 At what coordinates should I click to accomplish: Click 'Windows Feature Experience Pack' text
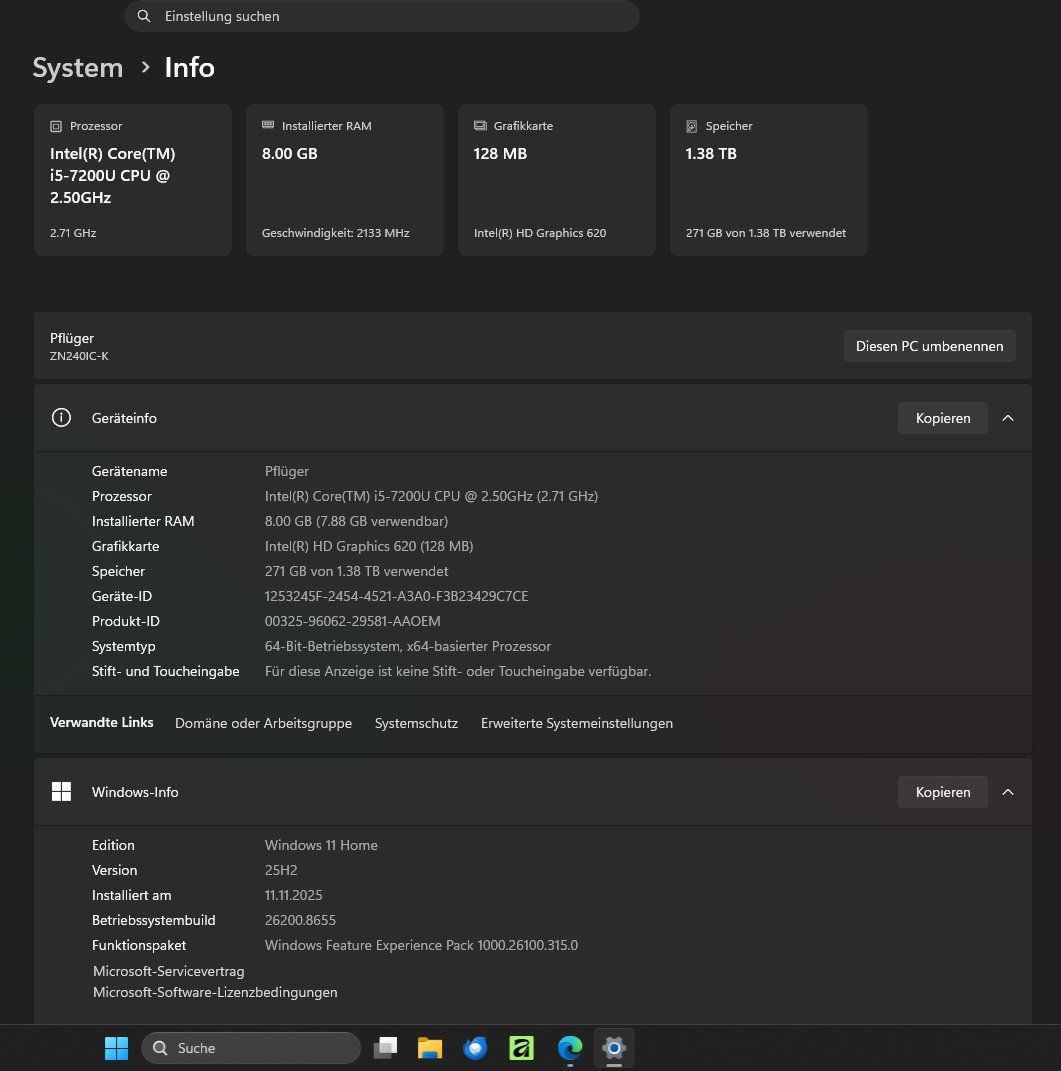point(421,945)
